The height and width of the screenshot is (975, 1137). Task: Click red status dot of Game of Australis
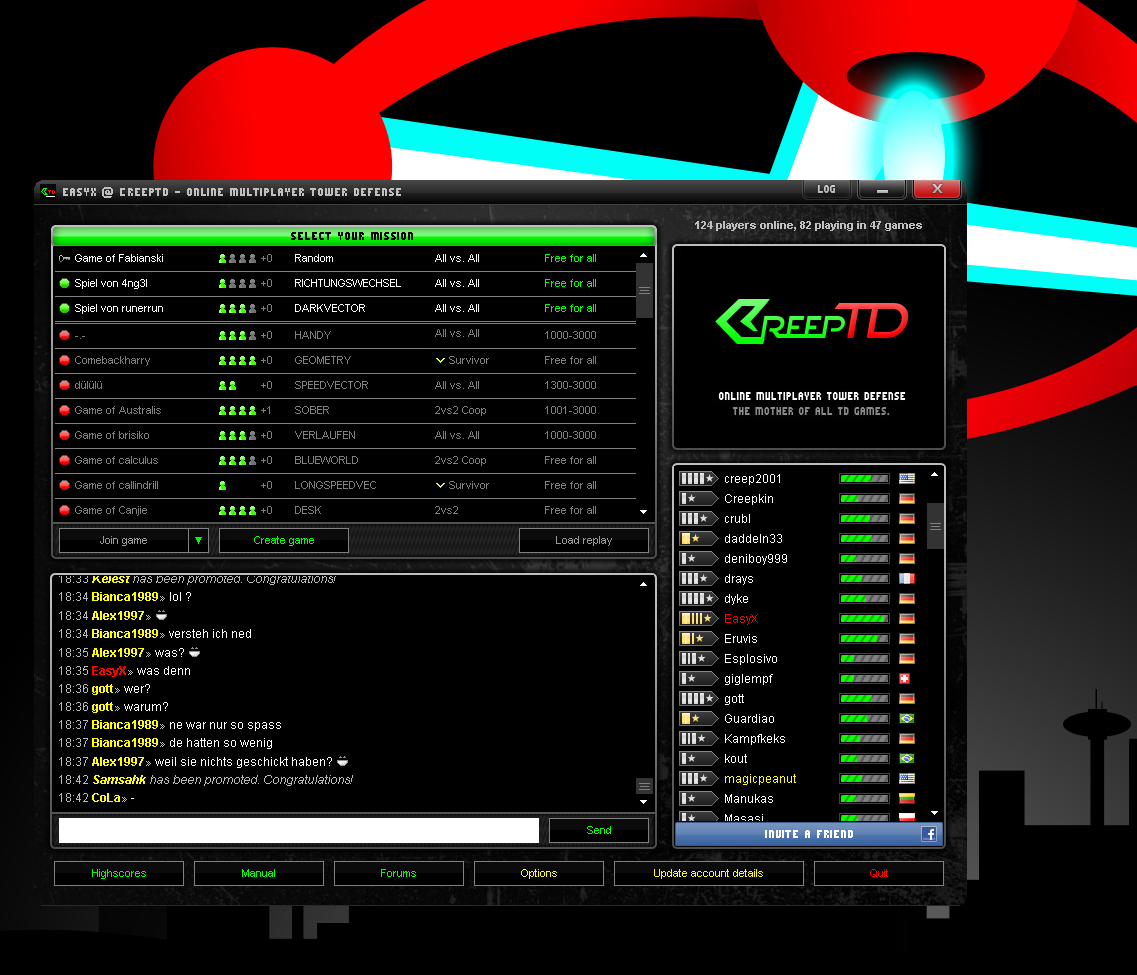tap(65, 410)
